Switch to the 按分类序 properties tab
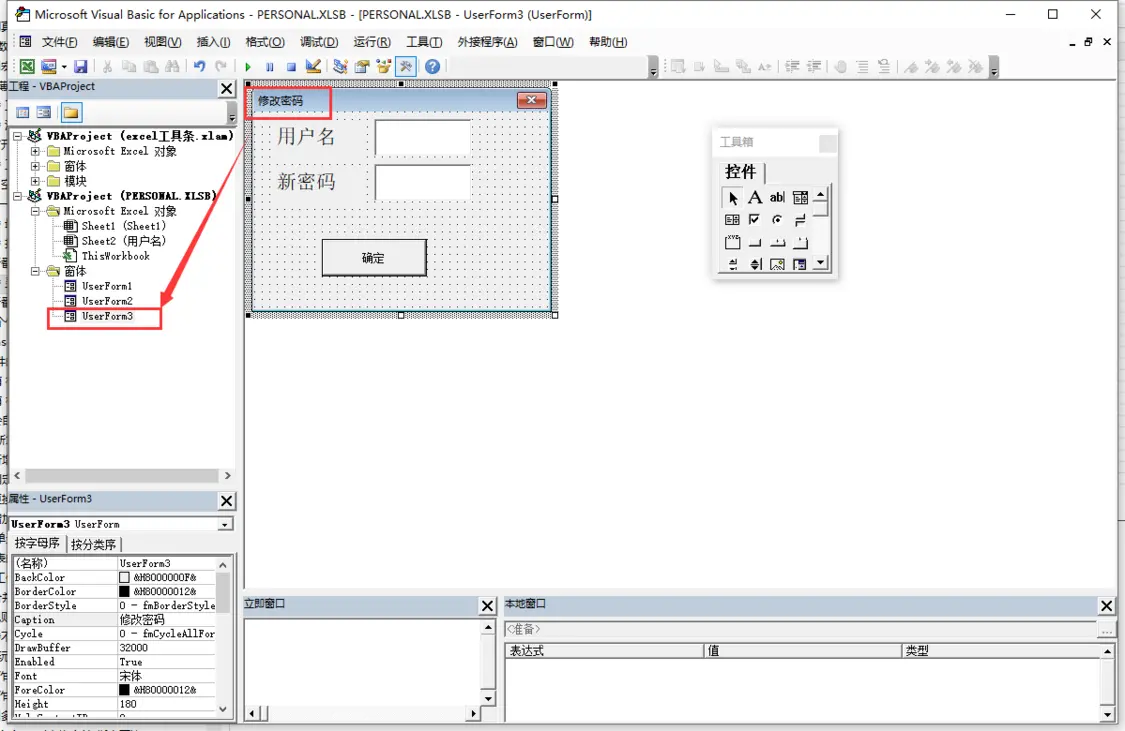1125x731 pixels. click(x=93, y=544)
